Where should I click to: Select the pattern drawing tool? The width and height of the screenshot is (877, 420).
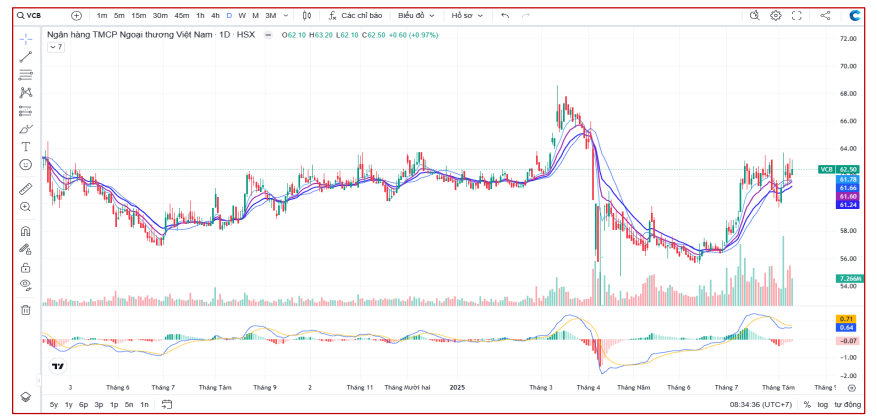tap(26, 93)
